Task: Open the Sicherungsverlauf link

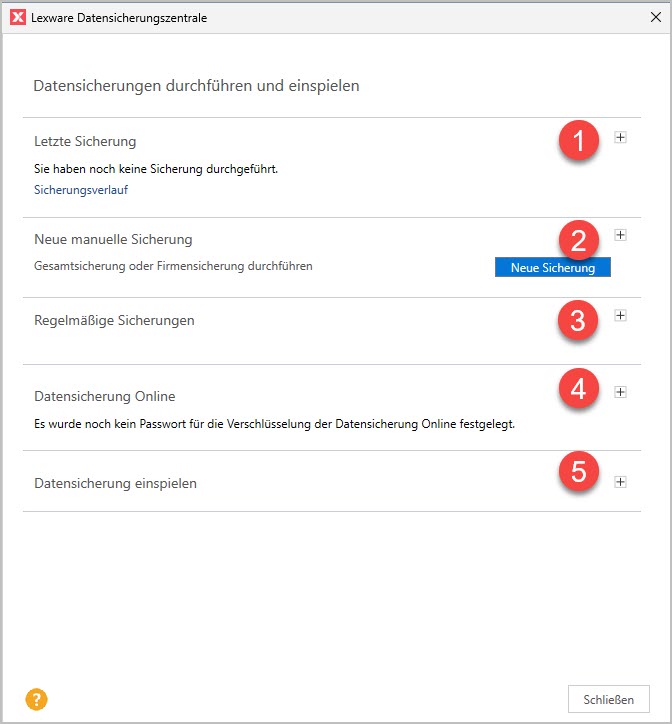Action: click(81, 189)
